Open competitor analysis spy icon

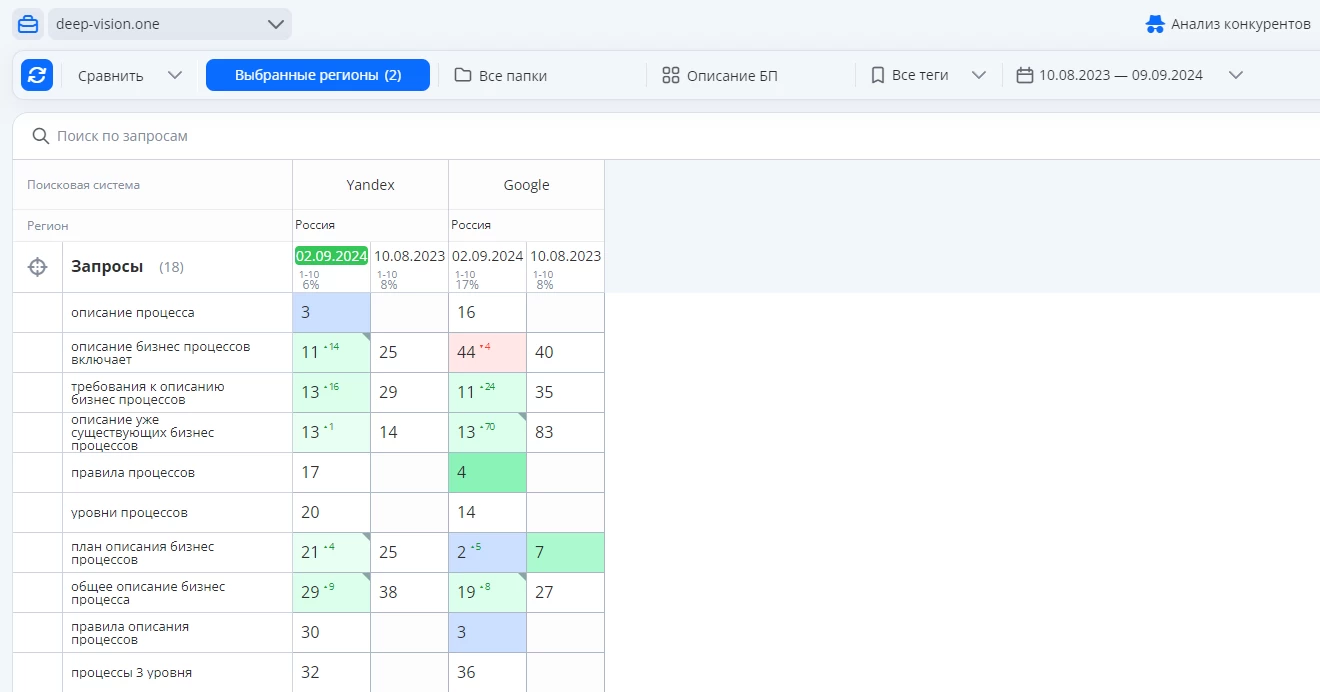[x=1155, y=24]
